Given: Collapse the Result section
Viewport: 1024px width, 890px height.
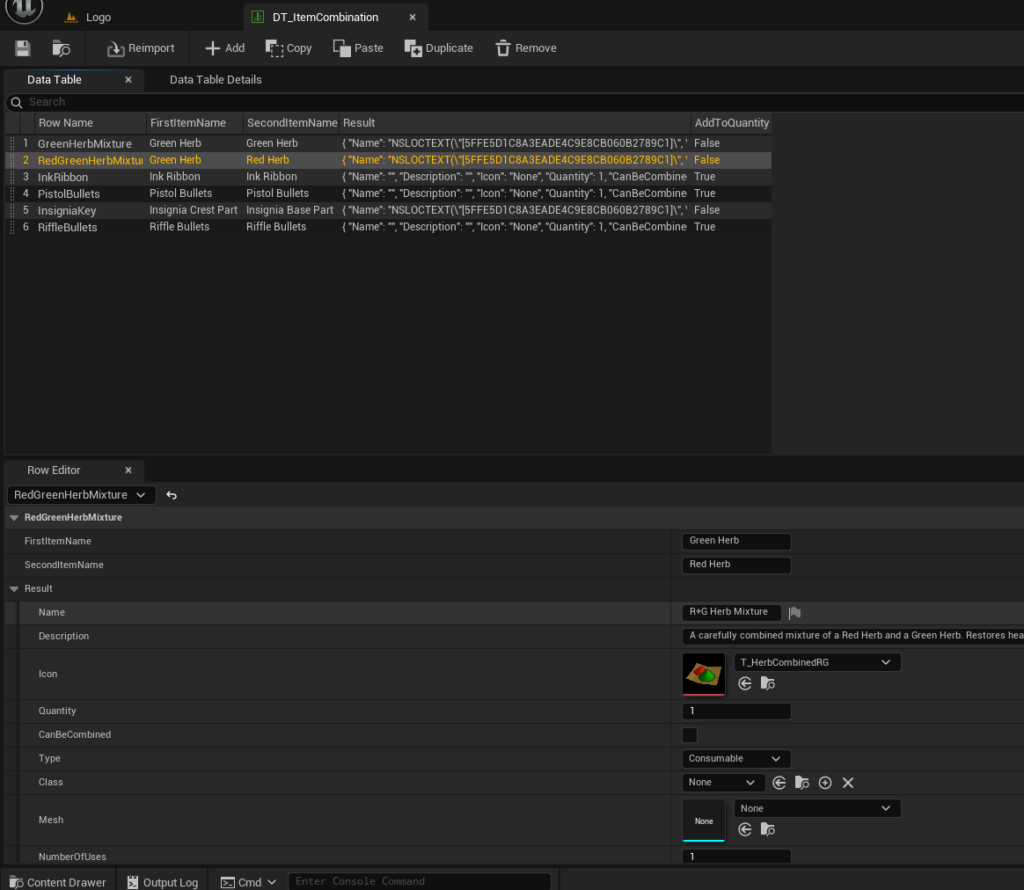Looking at the screenshot, I should 15,589.
